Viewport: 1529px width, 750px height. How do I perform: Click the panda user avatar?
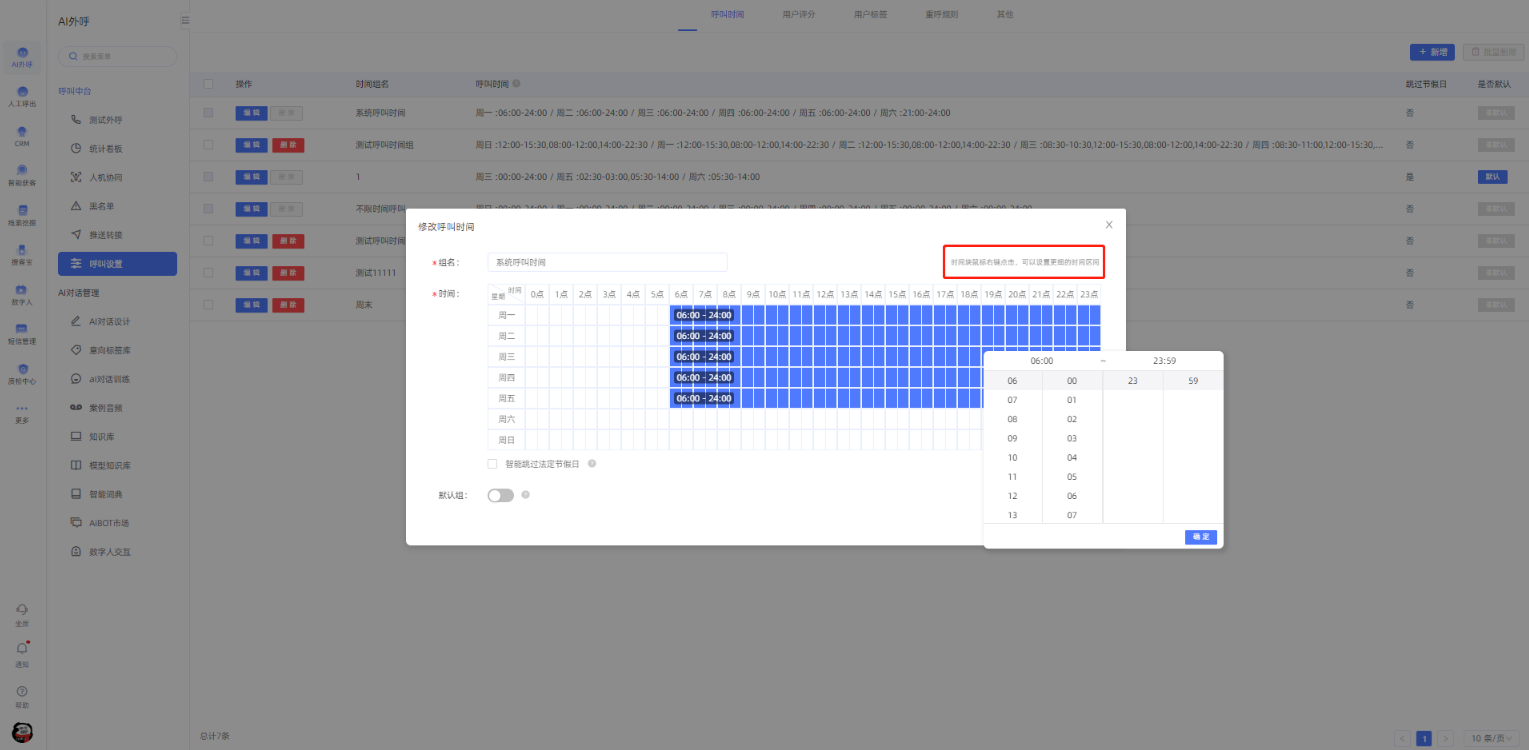[x=22, y=733]
